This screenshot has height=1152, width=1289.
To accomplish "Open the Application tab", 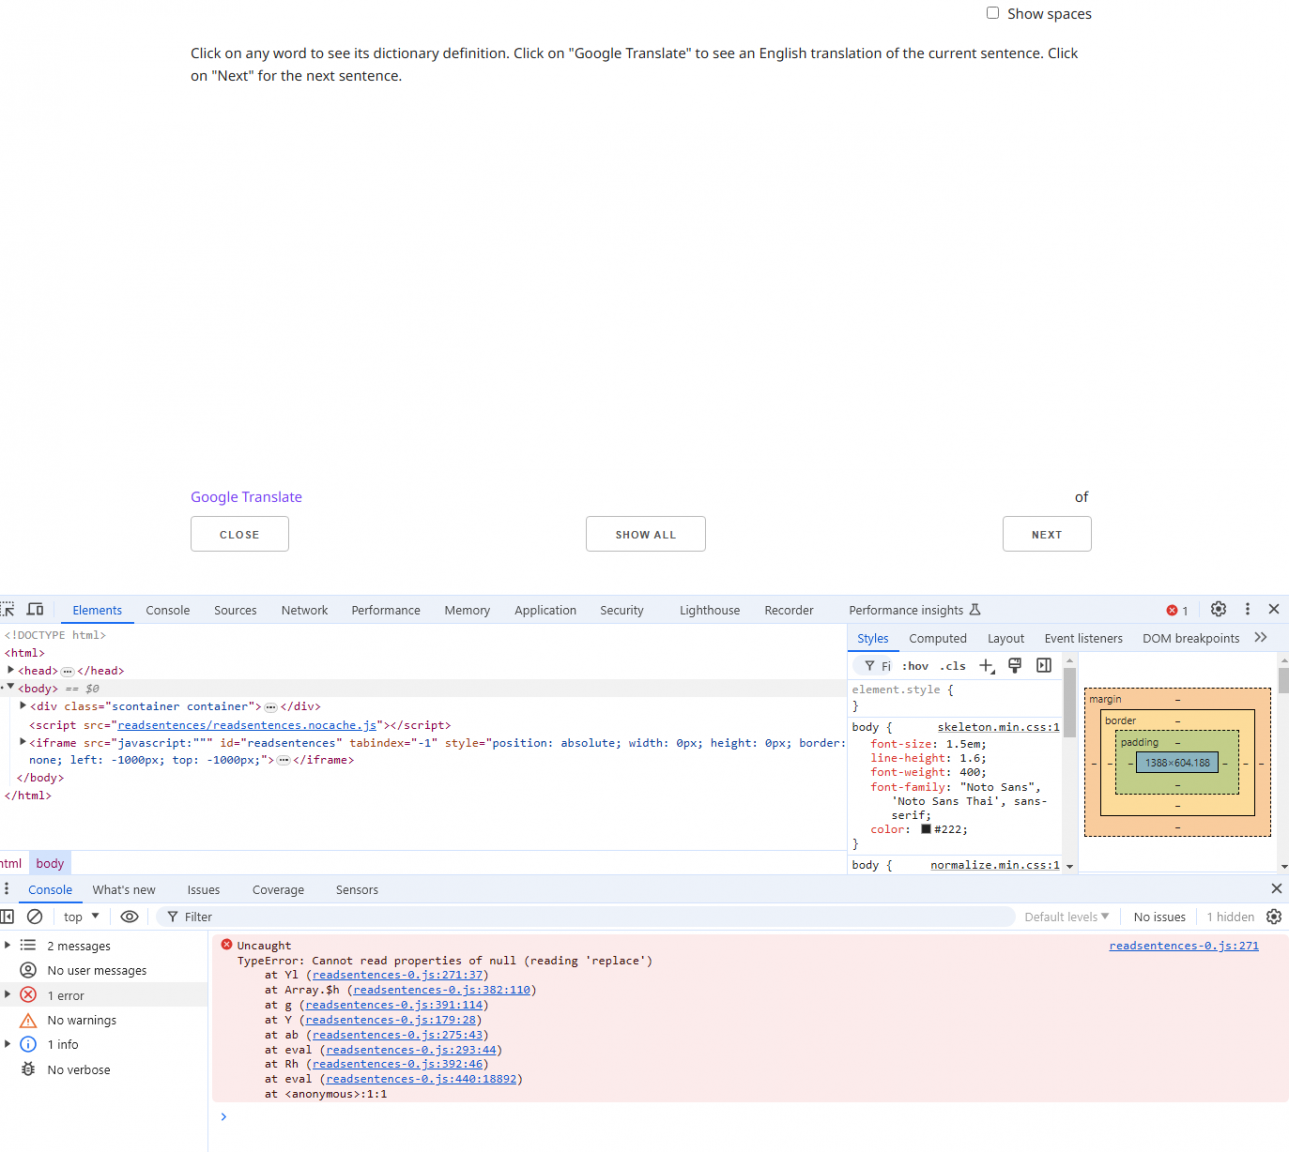I will pos(545,610).
